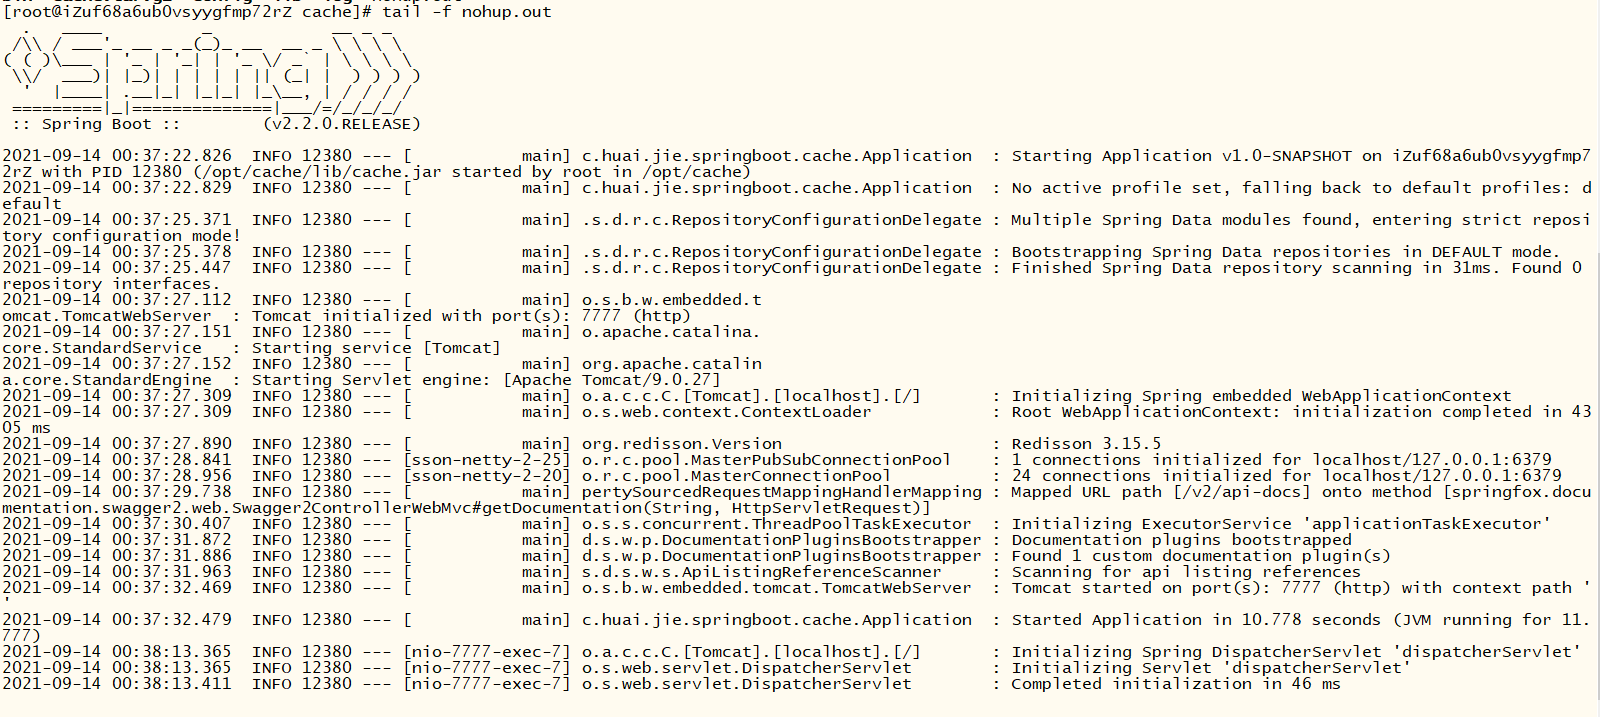Image resolution: width=1600 pixels, height=717 pixels.
Task: Click the timestamp '00:37:27.112'
Action: coord(172,300)
